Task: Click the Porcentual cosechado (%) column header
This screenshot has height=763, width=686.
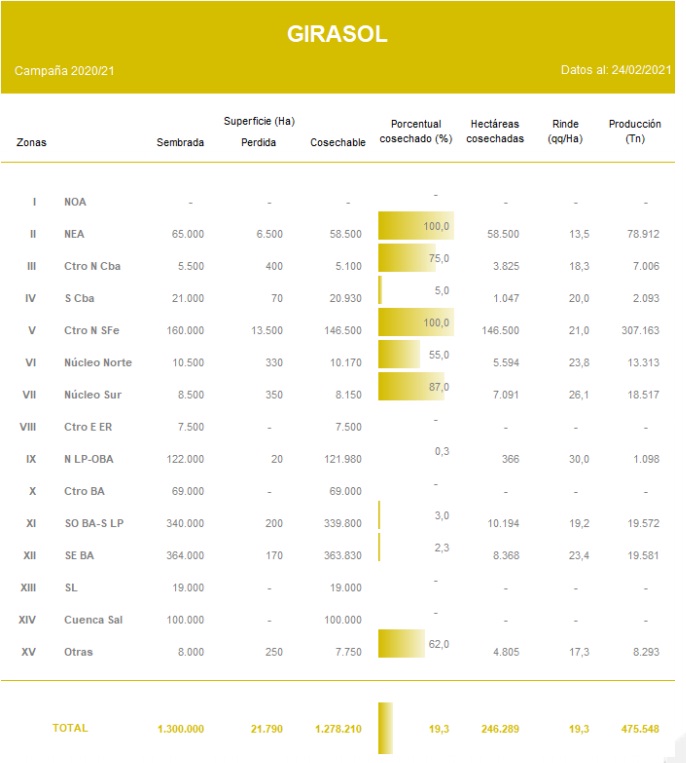Action: 416,132
